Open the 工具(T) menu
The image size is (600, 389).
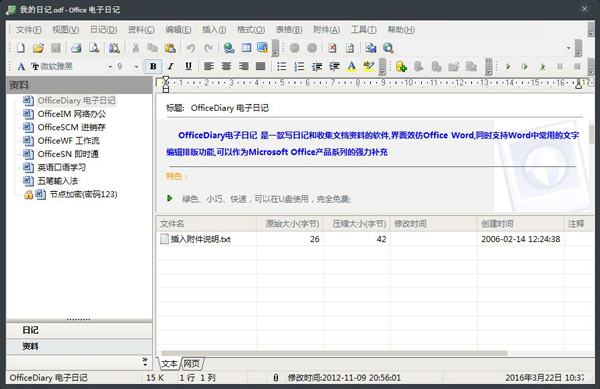pos(364,30)
